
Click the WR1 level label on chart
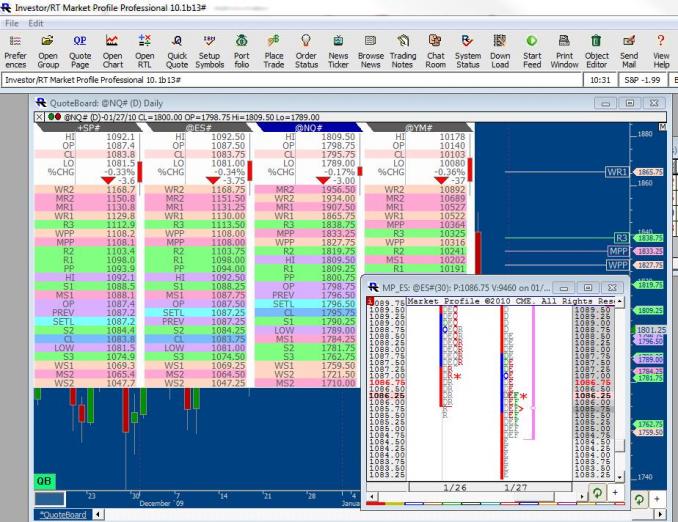617,172
